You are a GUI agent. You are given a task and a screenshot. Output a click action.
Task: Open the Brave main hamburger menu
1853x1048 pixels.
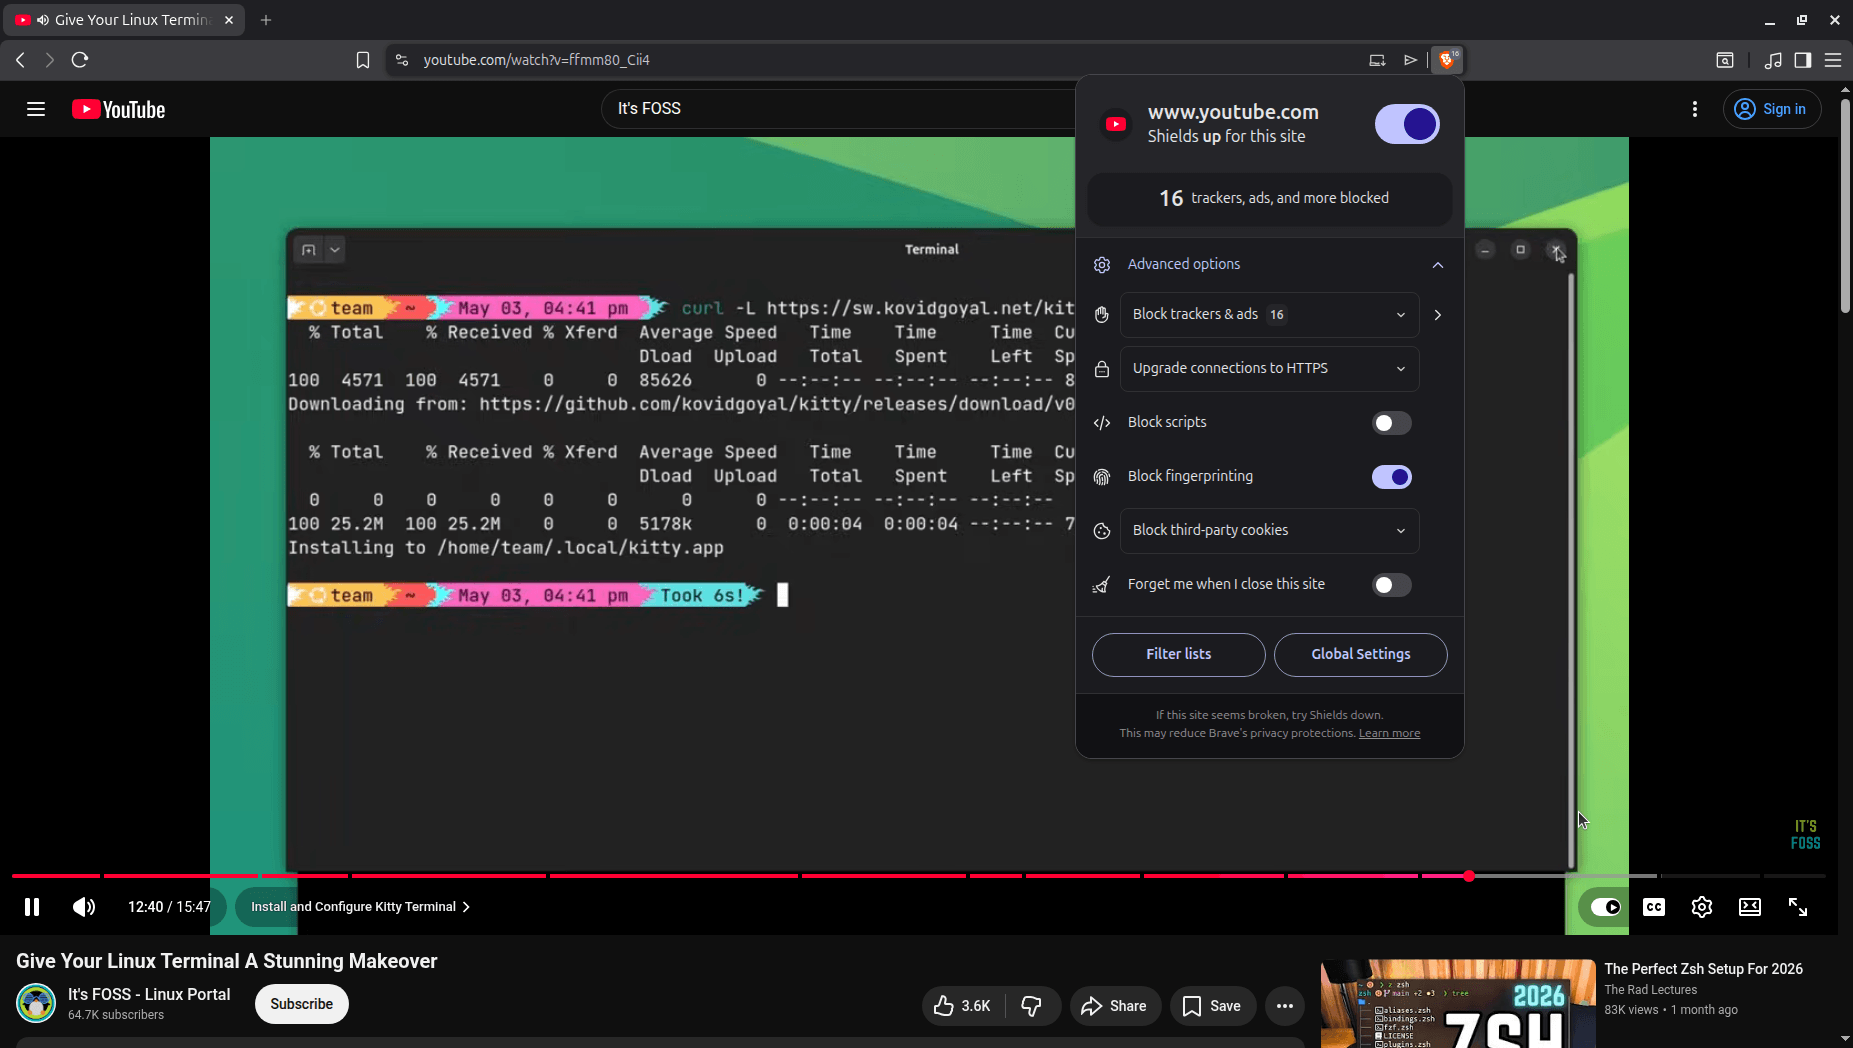point(1833,60)
